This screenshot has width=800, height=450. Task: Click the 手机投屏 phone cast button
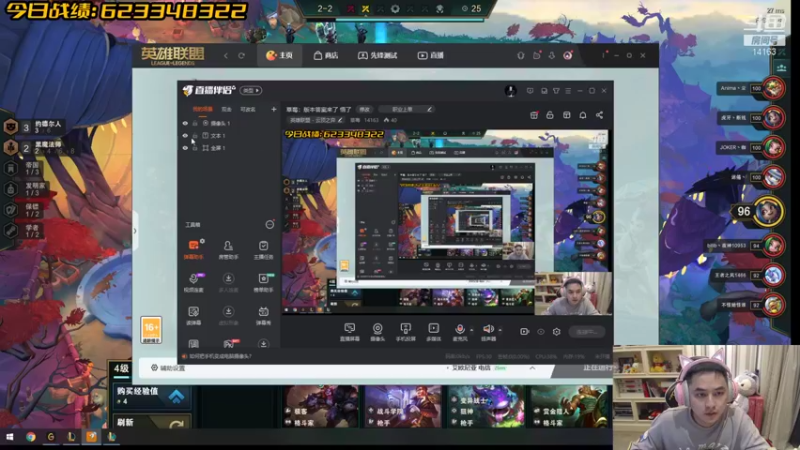406,332
